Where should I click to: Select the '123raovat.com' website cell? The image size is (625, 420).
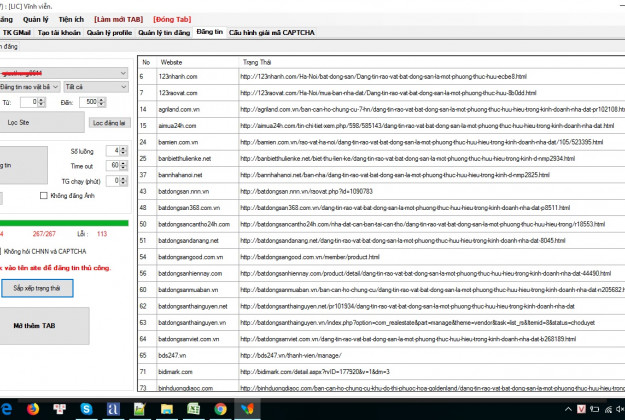click(198, 93)
